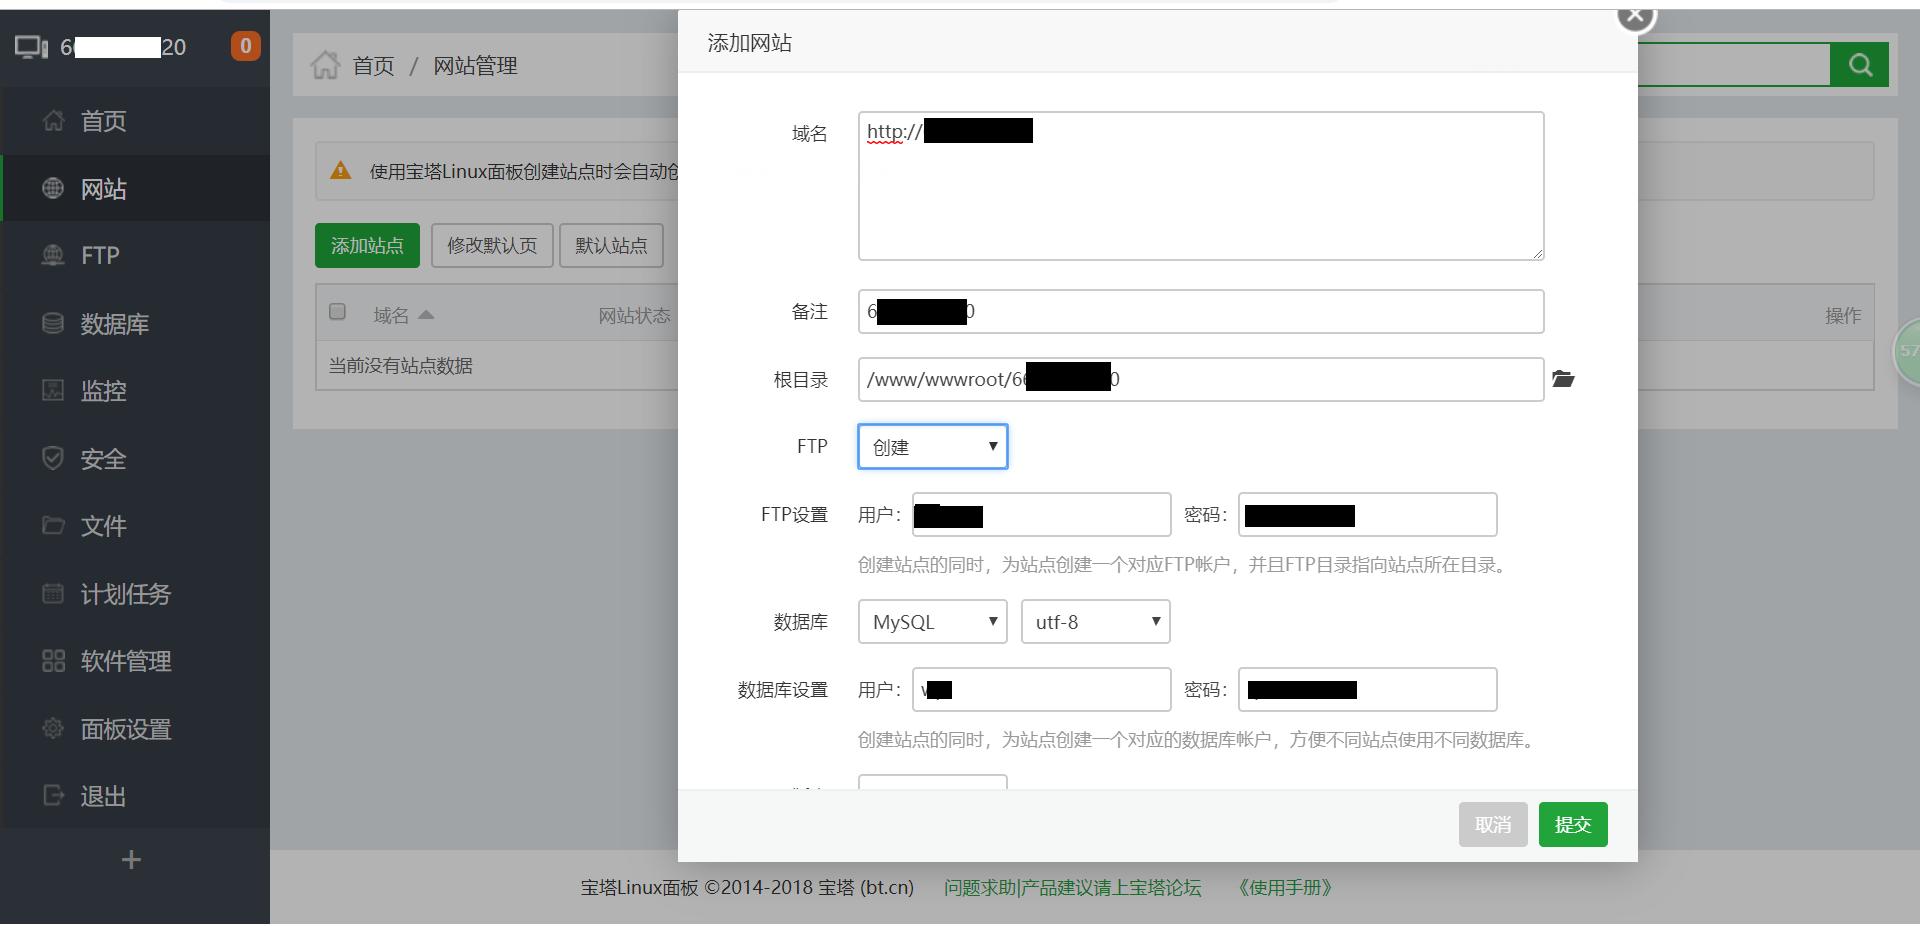The height and width of the screenshot is (926, 1920).
Task: Open the FTP 创建 dropdown
Action: pos(931,446)
